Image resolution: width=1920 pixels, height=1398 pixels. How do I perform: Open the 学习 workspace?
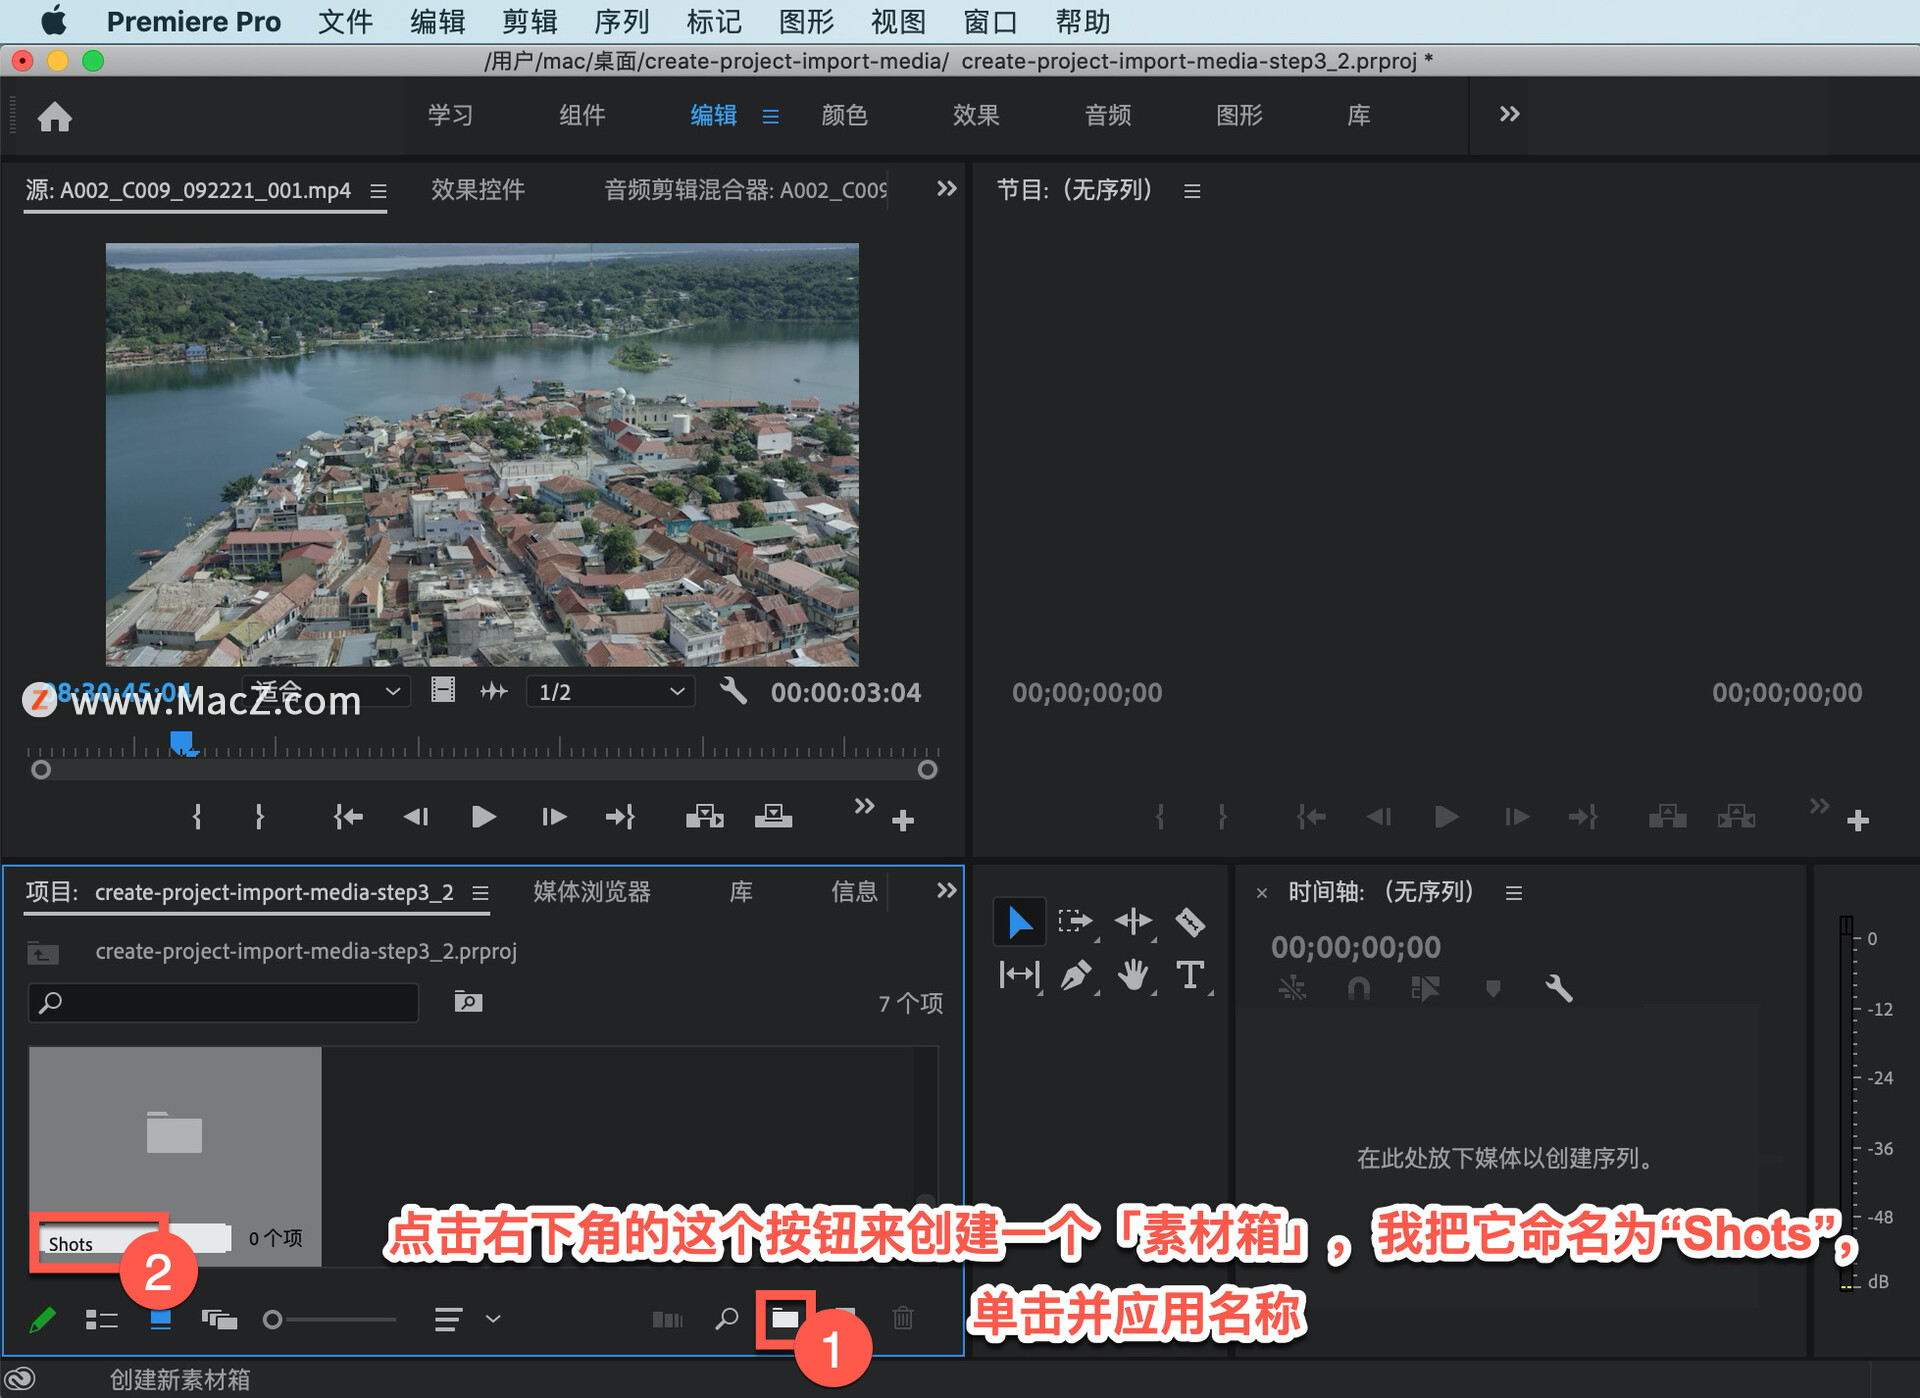(x=451, y=115)
